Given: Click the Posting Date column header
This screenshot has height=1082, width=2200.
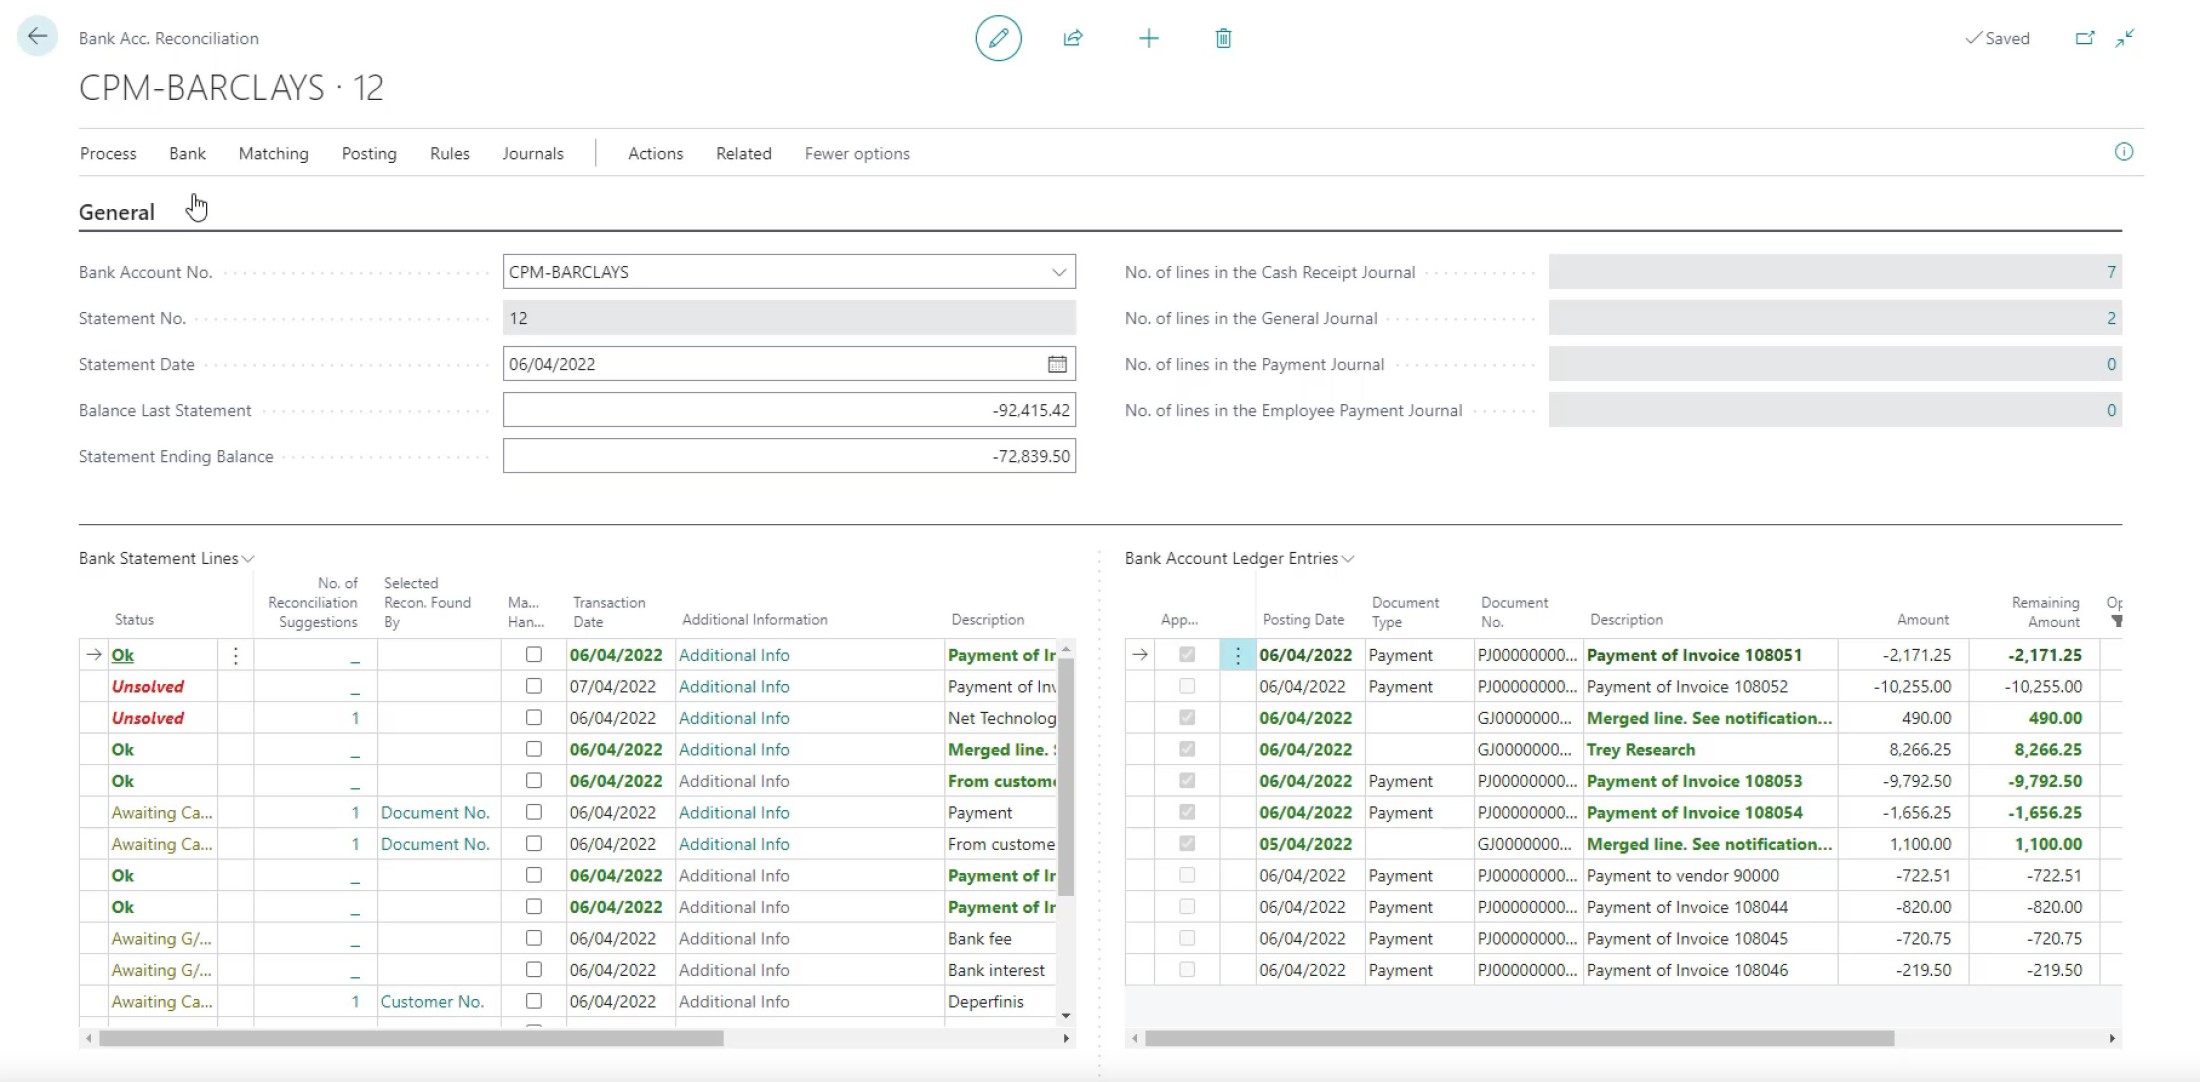Looking at the screenshot, I should (x=1303, y=620).
